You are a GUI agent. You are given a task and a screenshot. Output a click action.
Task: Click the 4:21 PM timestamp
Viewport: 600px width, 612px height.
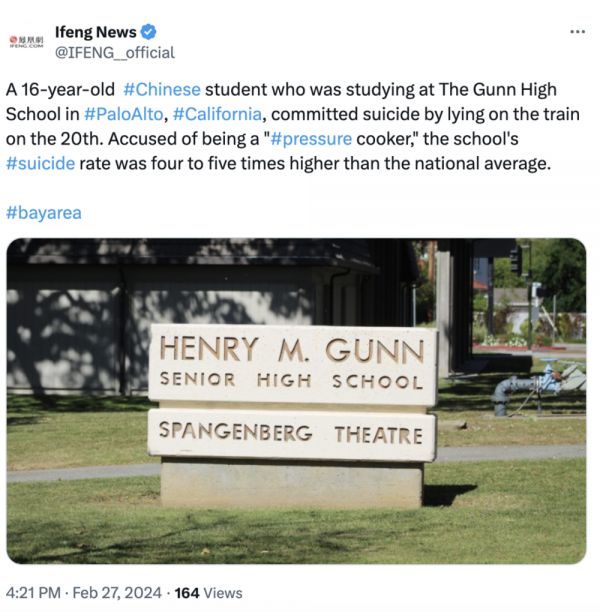[x=34, y=593]
